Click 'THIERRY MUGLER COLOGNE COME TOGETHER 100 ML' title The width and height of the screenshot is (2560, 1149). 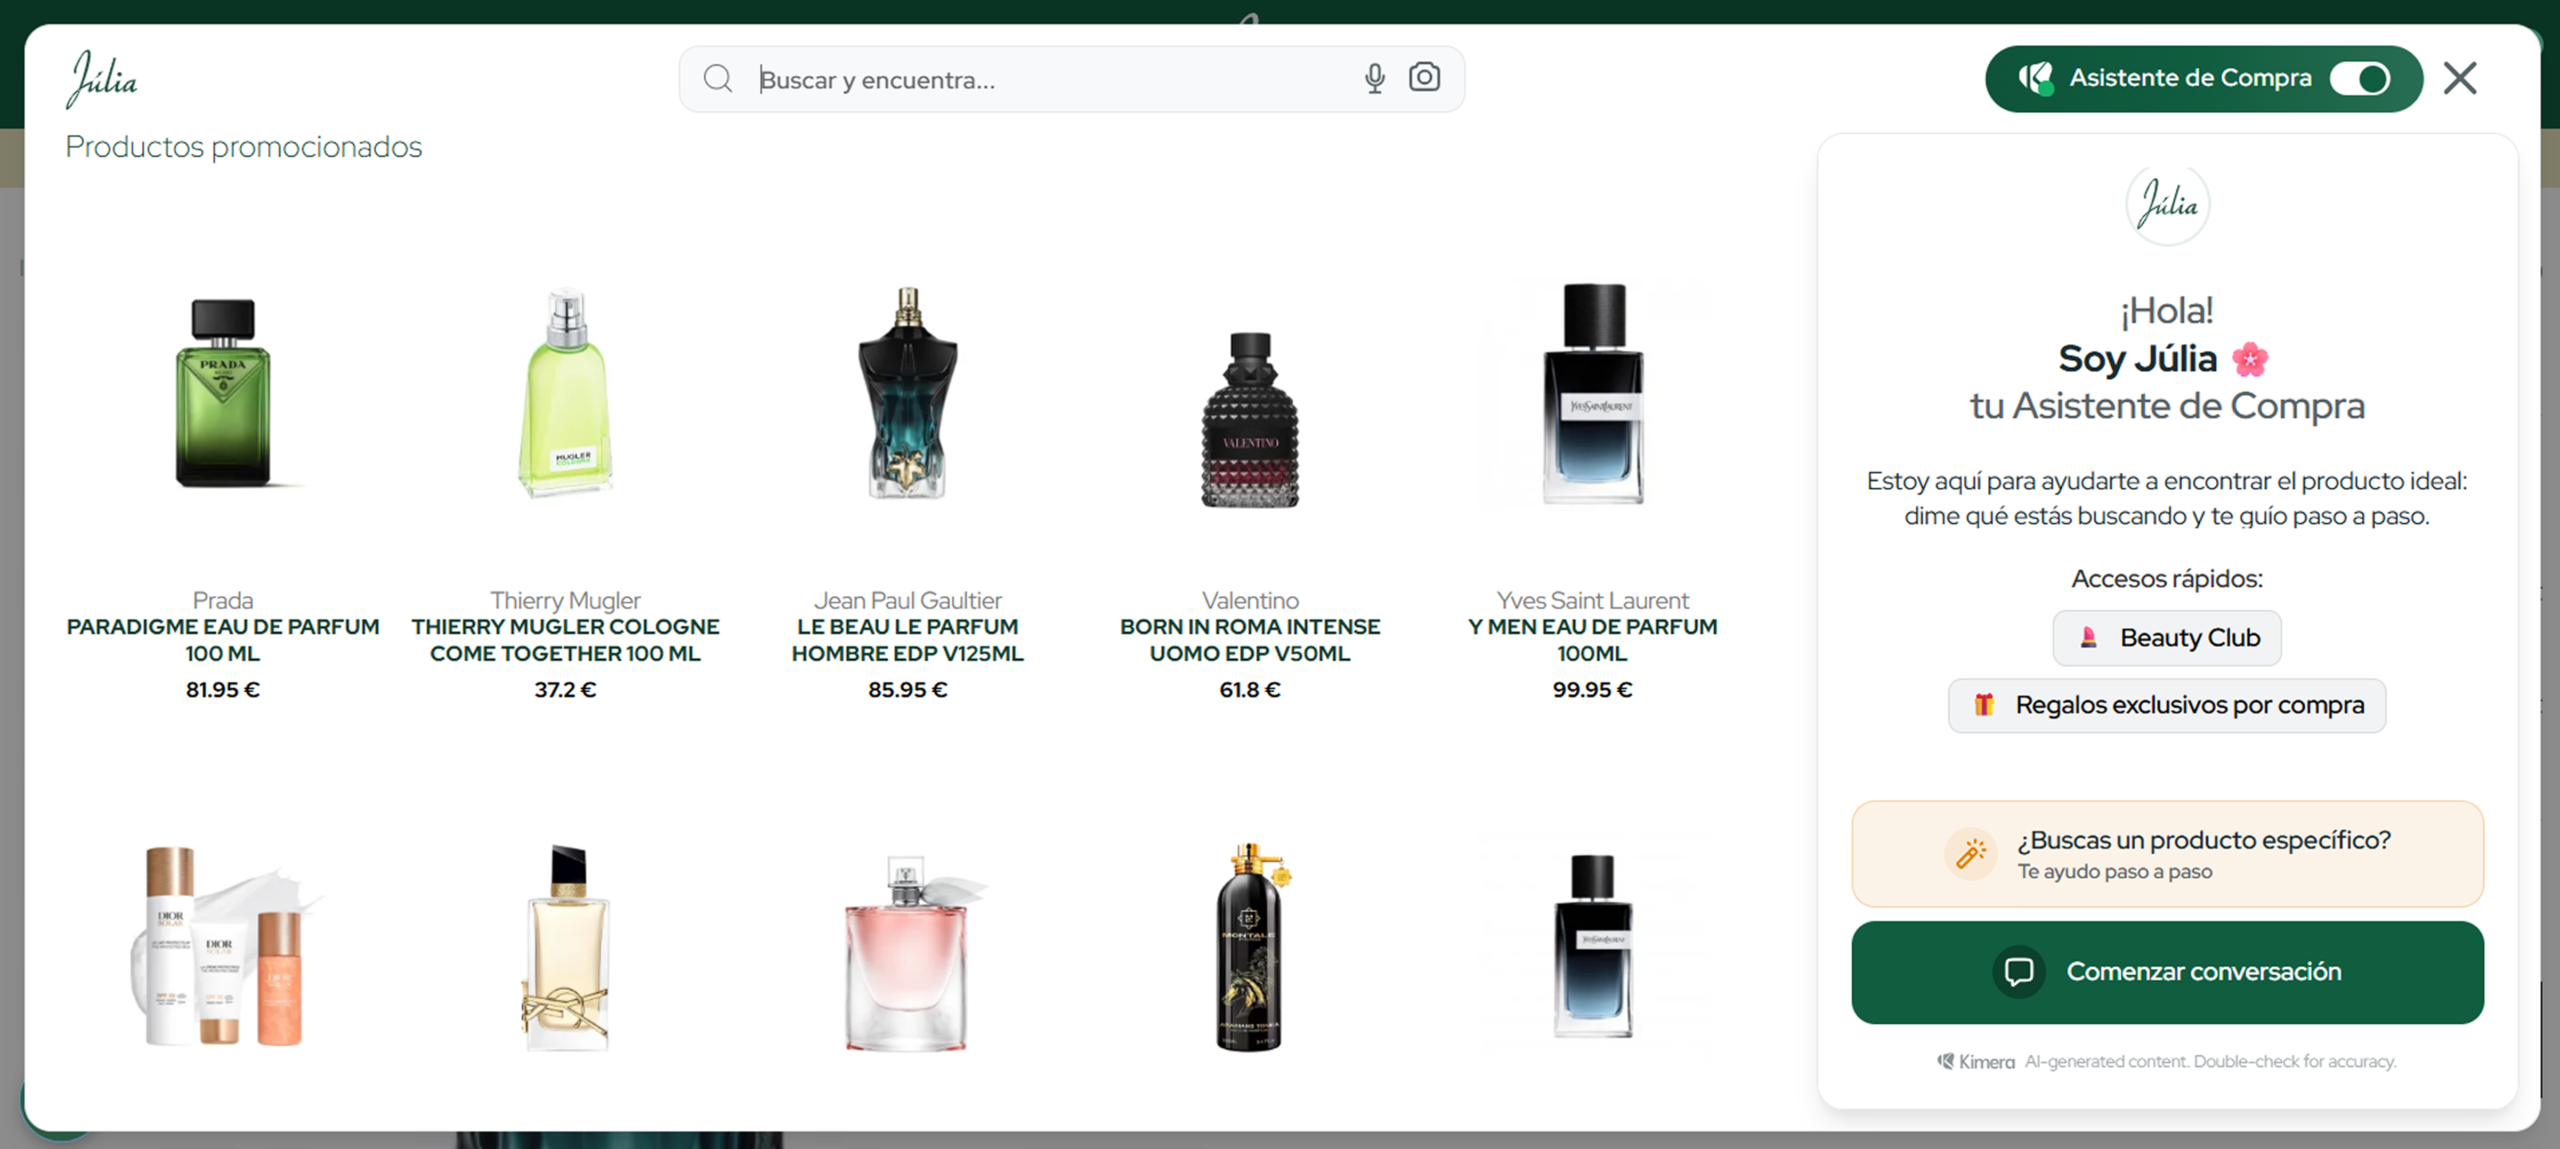pos(566,640)
